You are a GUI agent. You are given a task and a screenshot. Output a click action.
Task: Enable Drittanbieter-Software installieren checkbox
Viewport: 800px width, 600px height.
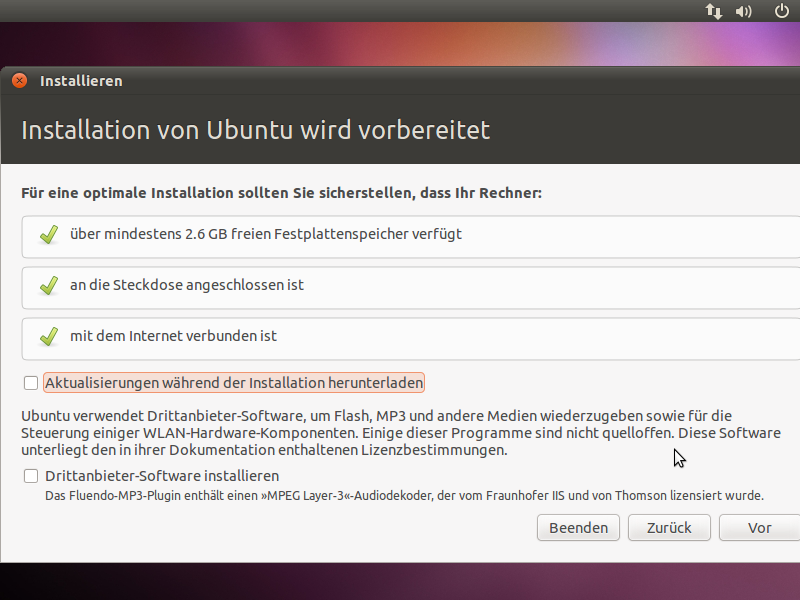point(31,476)
